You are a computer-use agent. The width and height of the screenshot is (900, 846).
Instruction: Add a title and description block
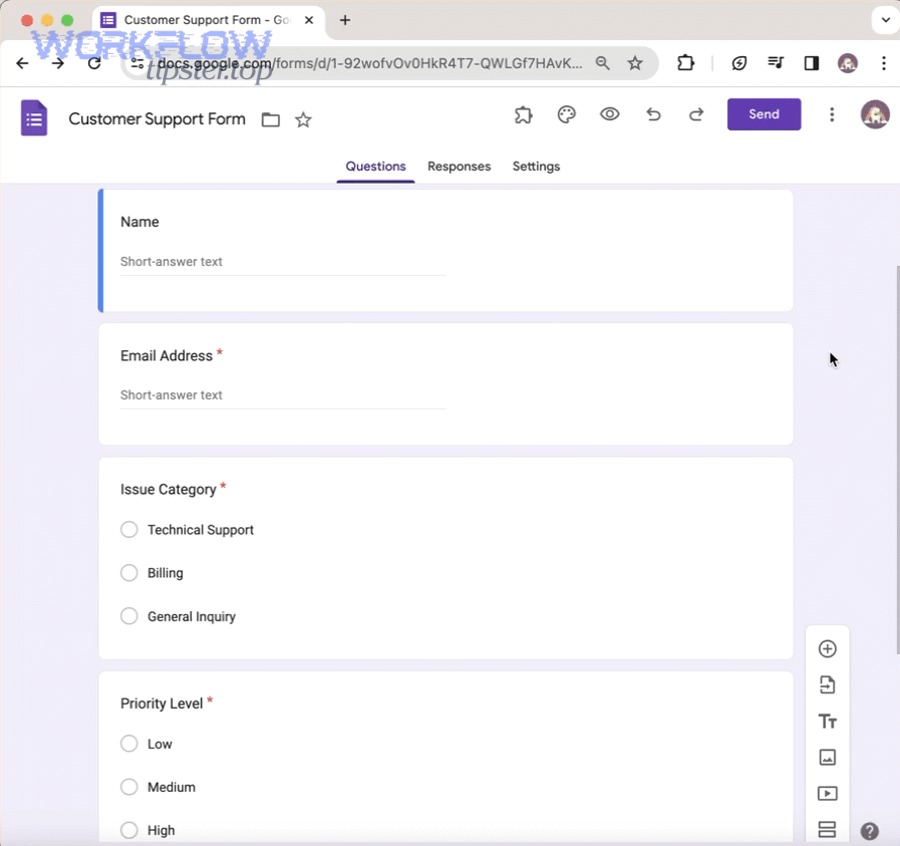coord(827,720)
